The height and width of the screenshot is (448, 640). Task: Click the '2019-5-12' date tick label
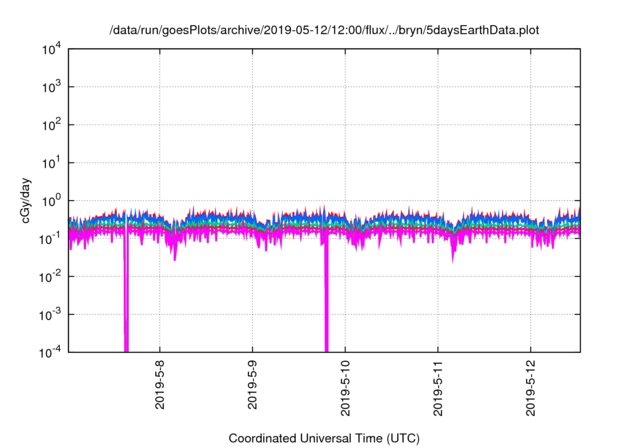pyautogui.click(x=531, y=388)
